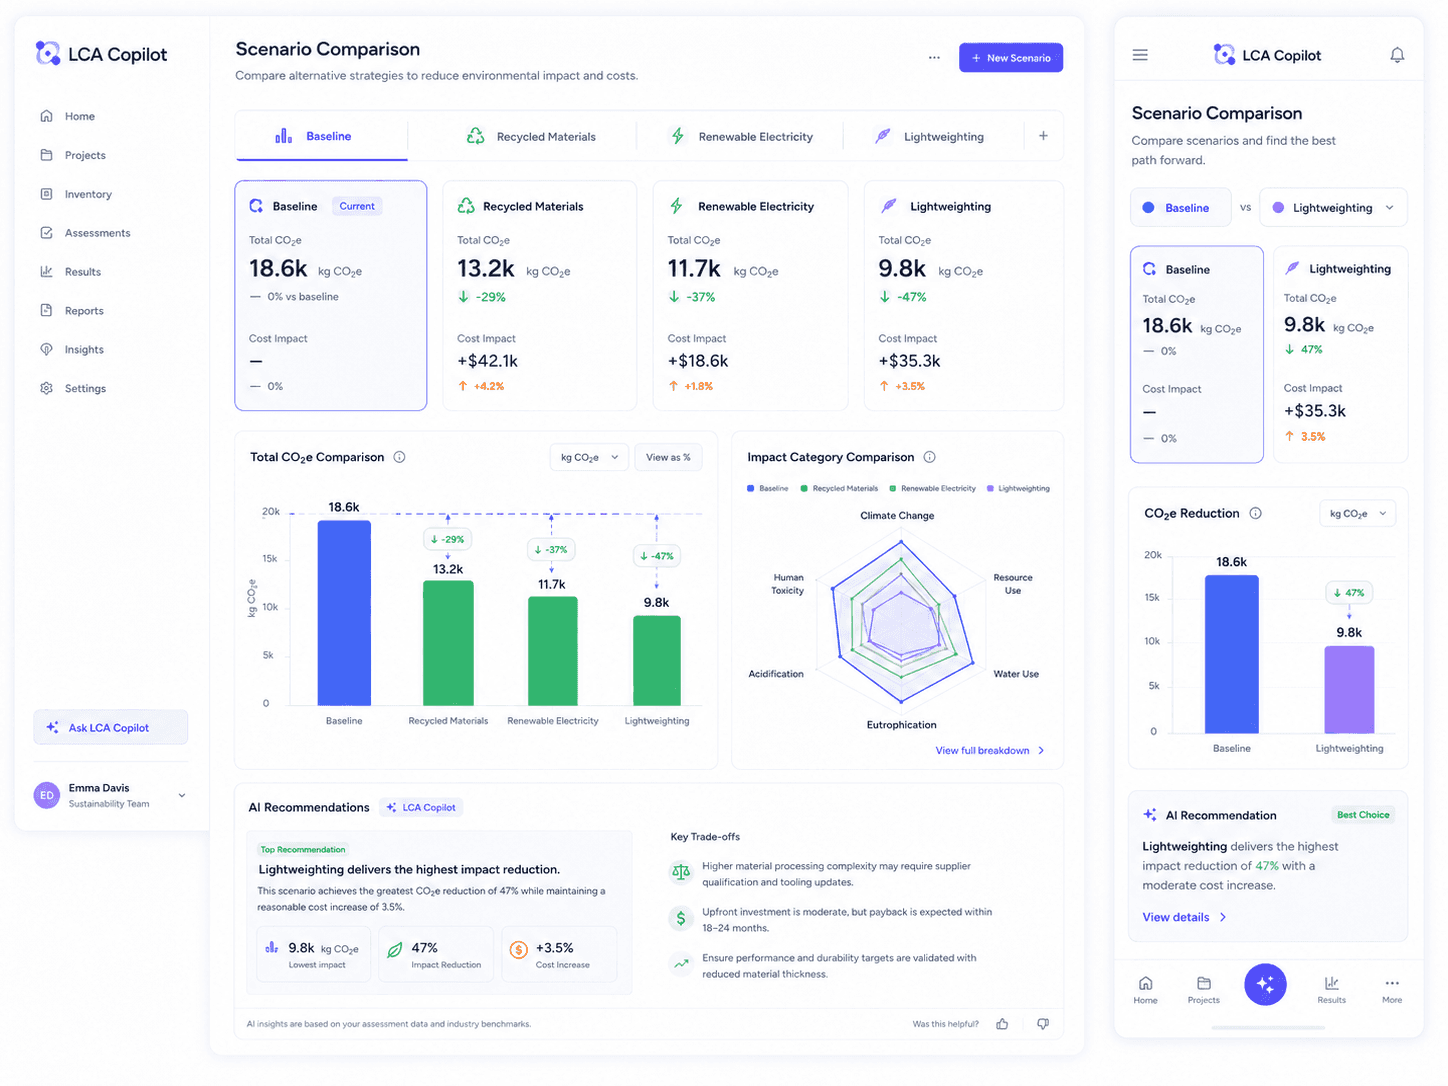Show info for Total CO2e Comparison
The height and width of the screenshot is (1086, 1448).
tap(399, 457)
